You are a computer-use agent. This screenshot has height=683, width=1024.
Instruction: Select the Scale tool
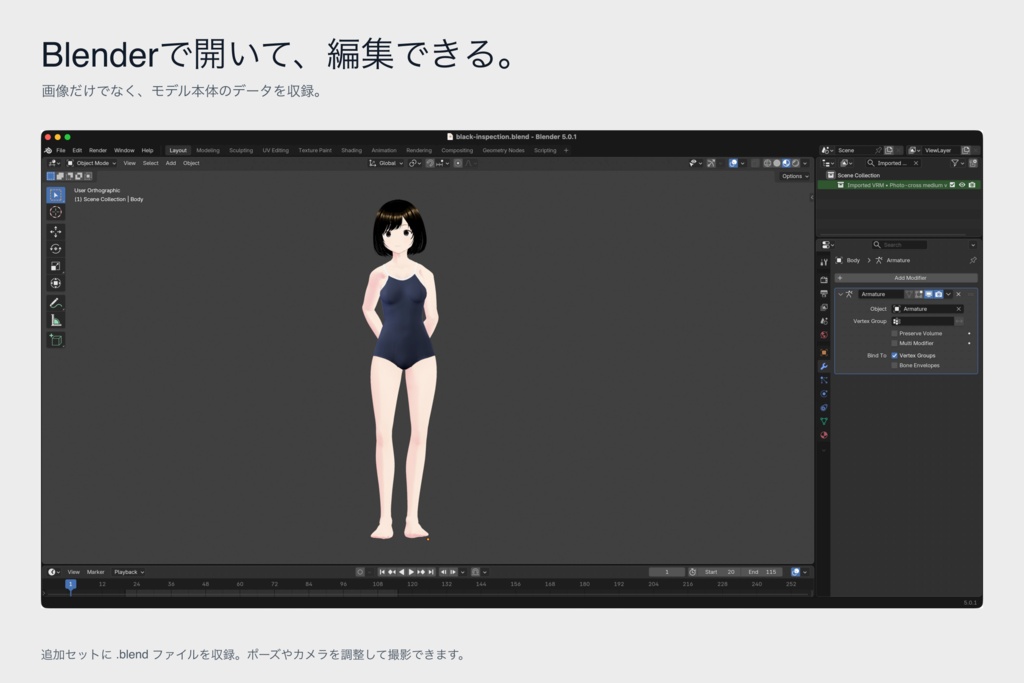coord(56,266)
